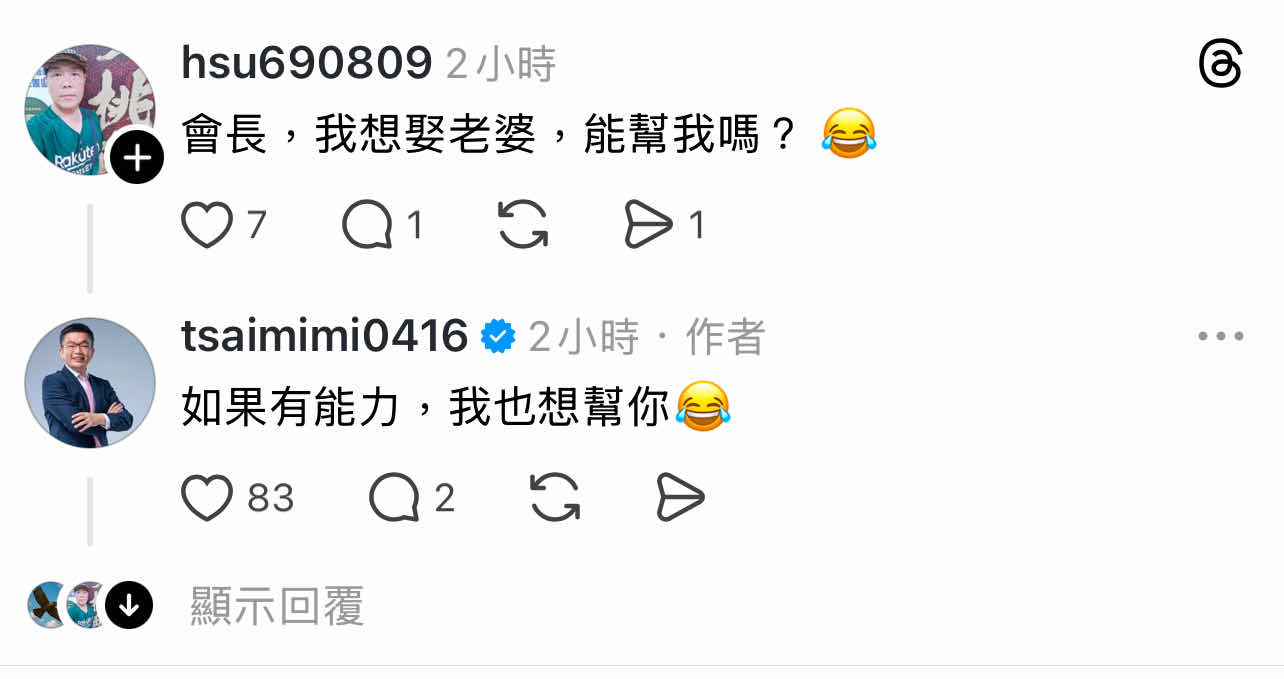Open tsaimimi0416's profile via username

pyautogui.click(x=325, y=337)
